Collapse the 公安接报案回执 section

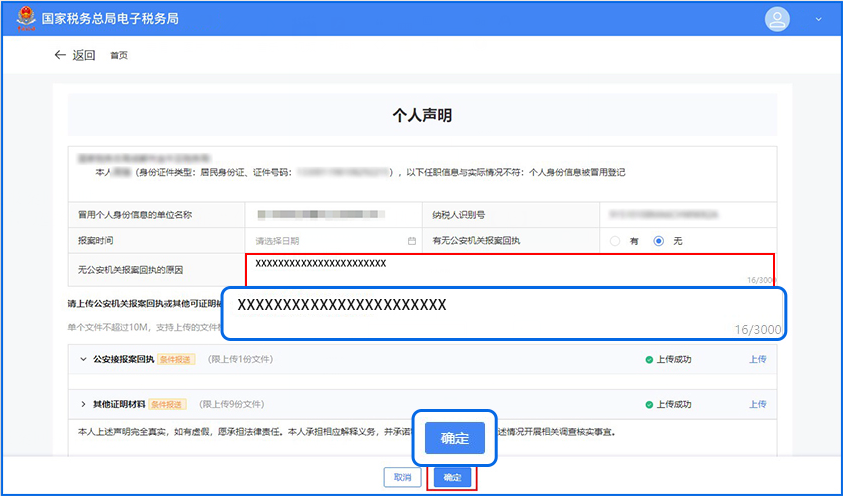click(82, 359)
